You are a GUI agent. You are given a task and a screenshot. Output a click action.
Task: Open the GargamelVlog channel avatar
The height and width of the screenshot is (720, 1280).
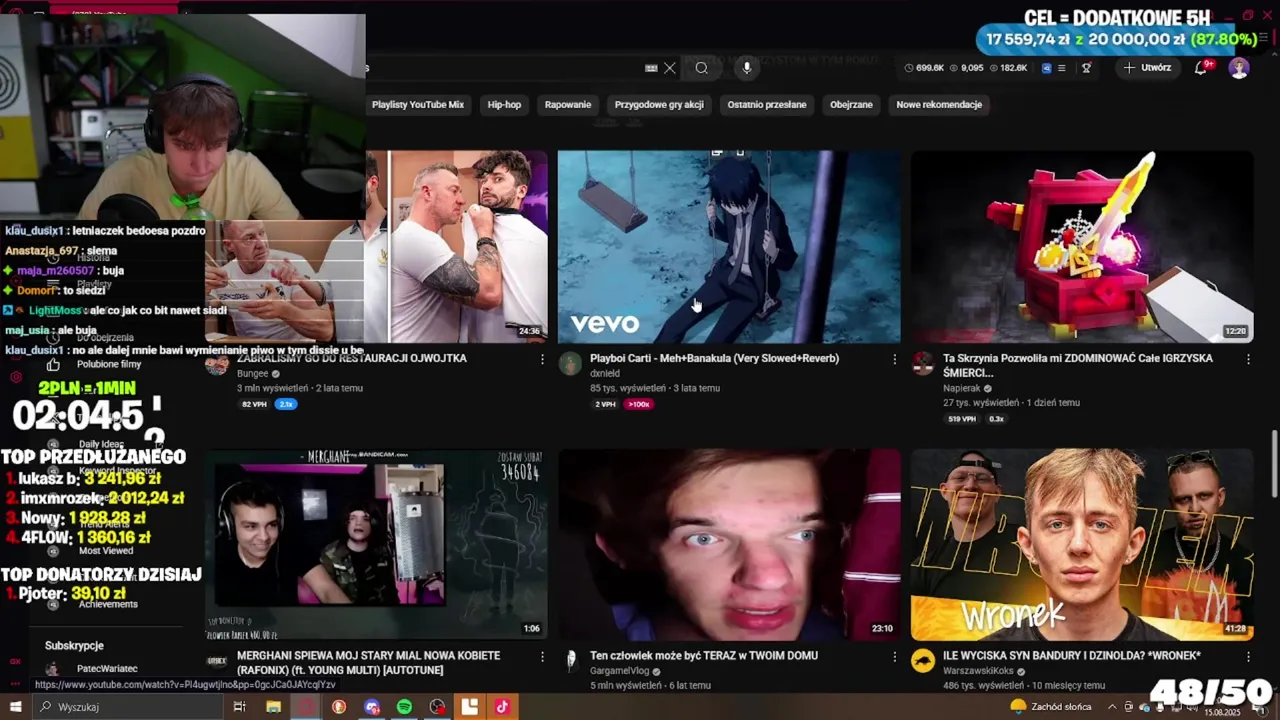click(570, 661)
